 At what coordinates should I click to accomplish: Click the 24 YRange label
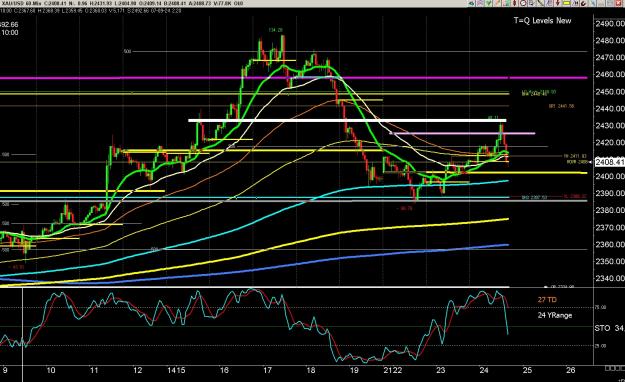click(555, 315)
